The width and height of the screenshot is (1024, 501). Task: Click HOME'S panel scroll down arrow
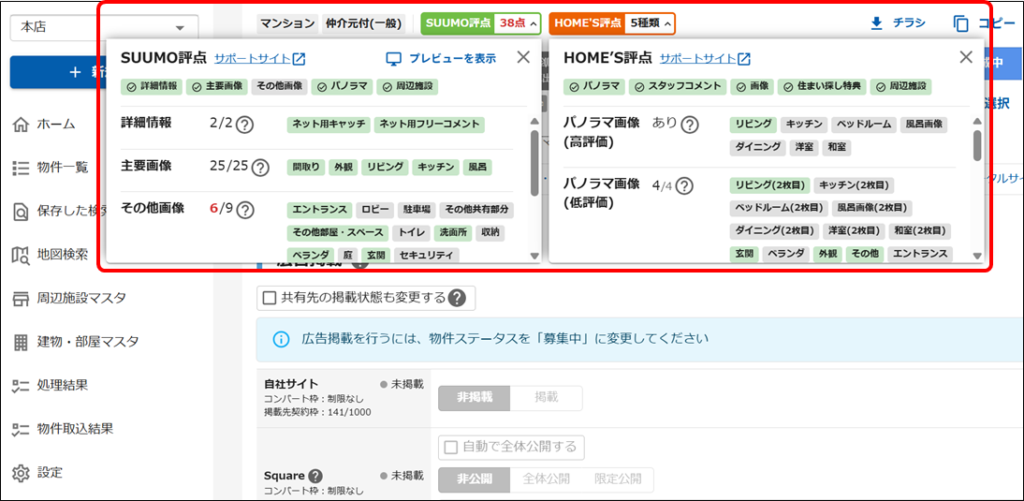977,256
